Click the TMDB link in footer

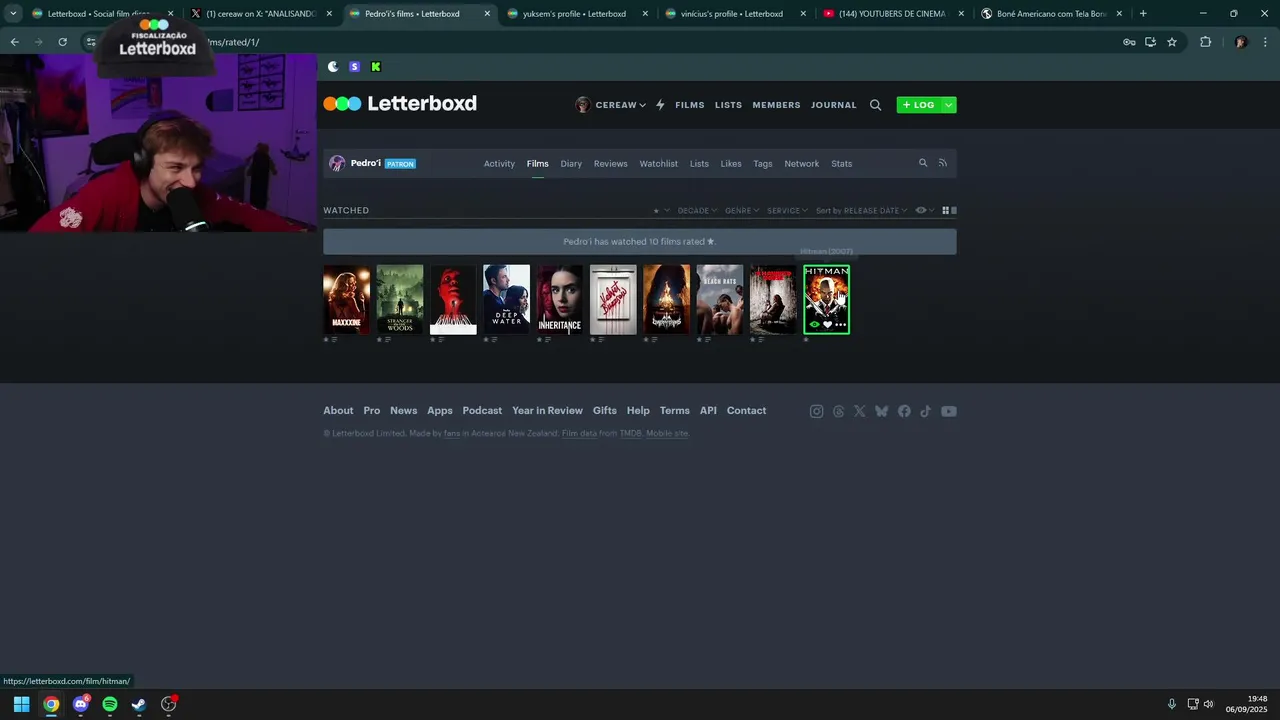(630, 434)
